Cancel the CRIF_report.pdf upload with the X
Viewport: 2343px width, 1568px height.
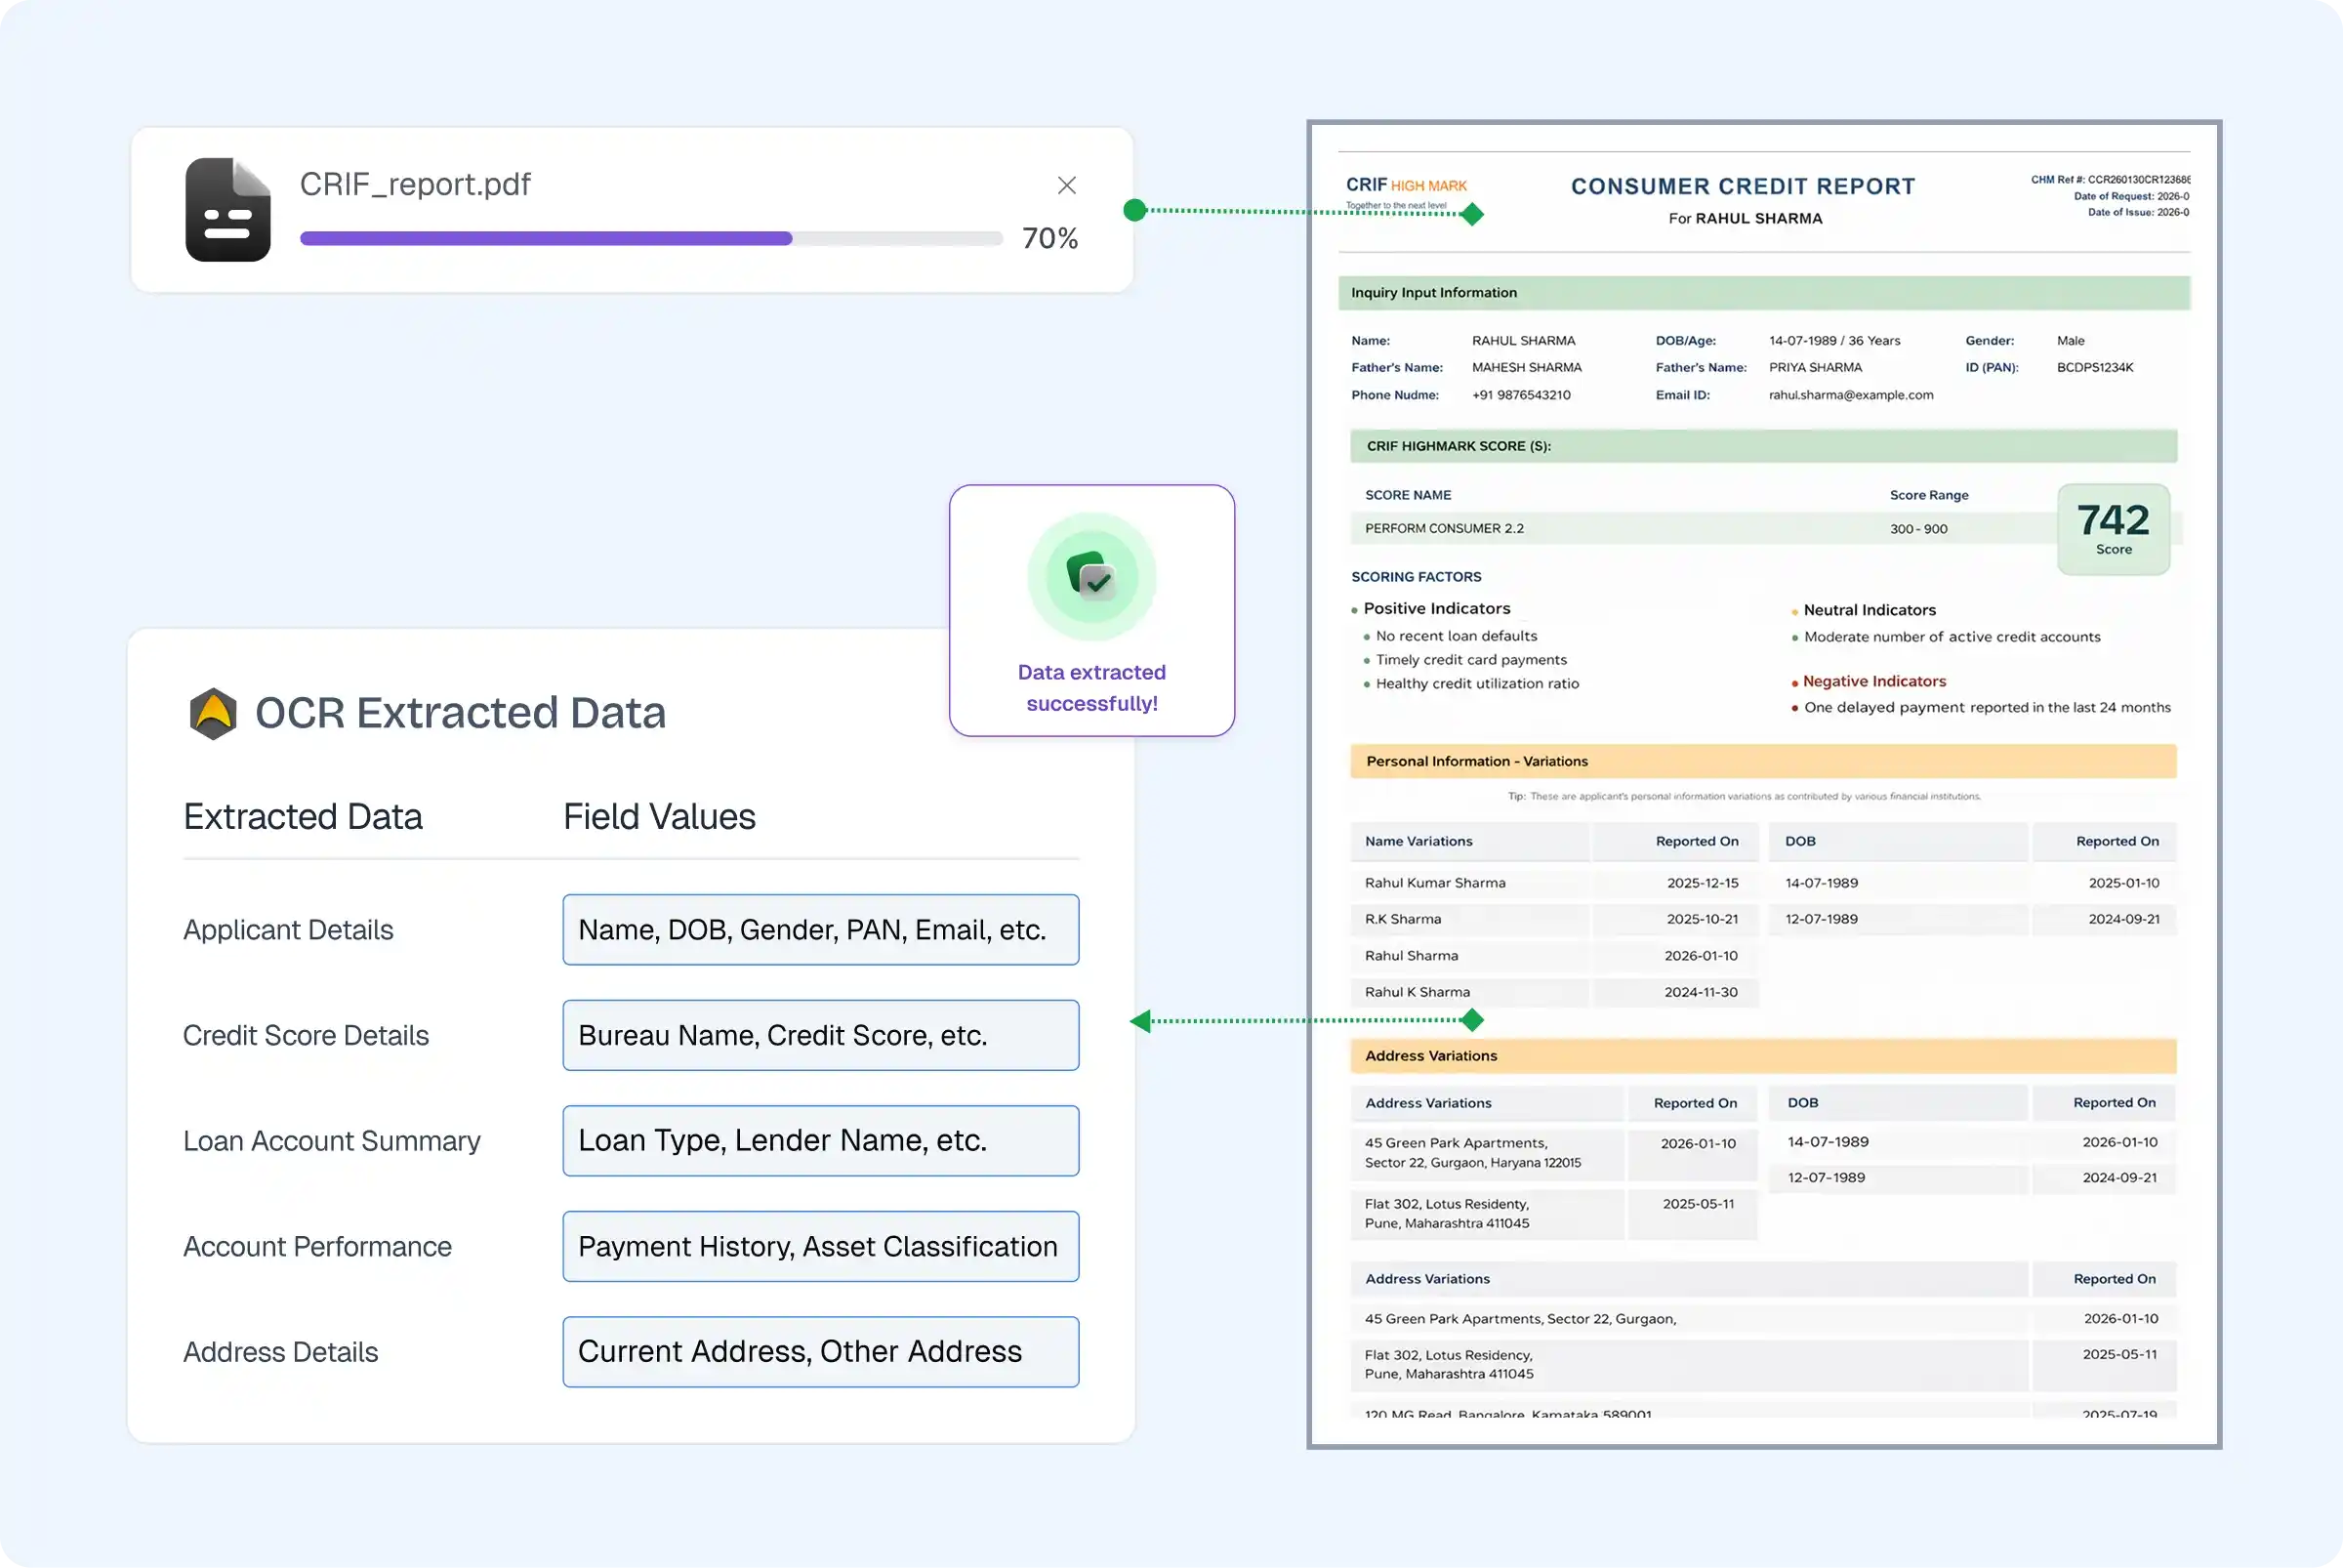click(x=1066, y=185)
